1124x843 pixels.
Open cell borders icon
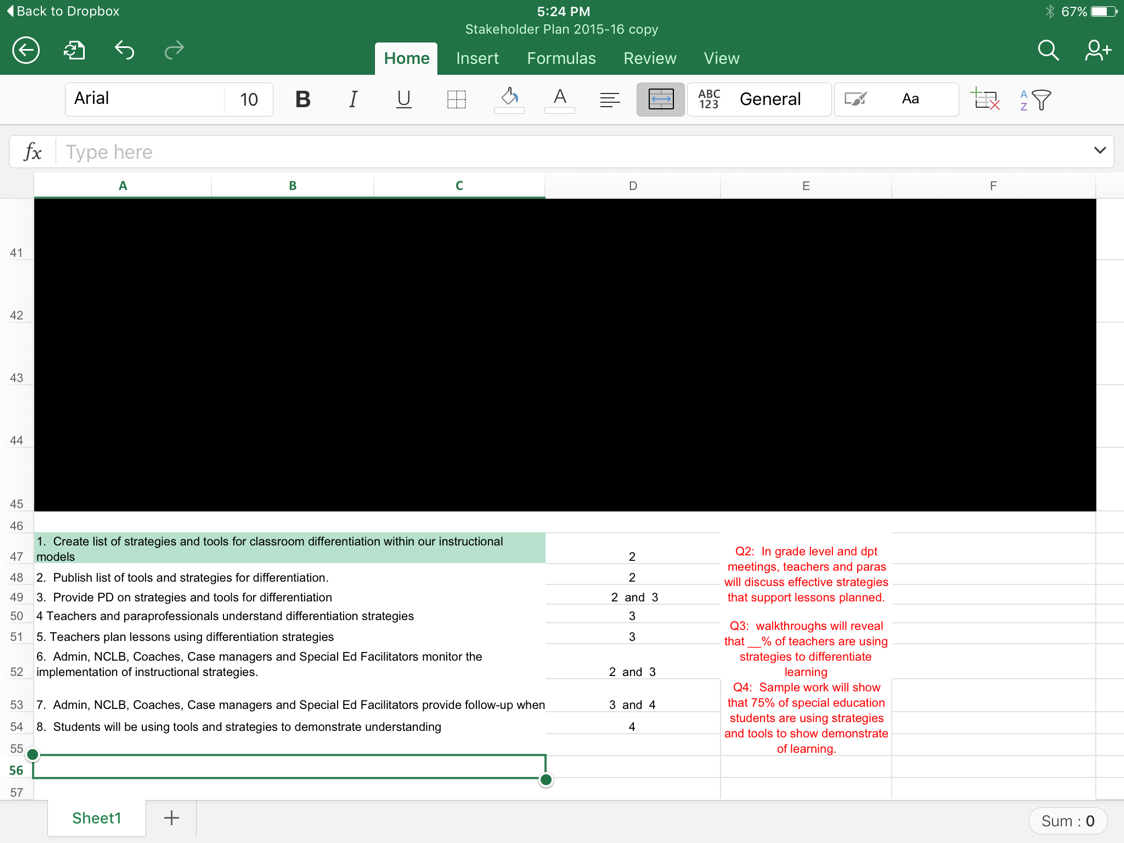pos(456,99)
